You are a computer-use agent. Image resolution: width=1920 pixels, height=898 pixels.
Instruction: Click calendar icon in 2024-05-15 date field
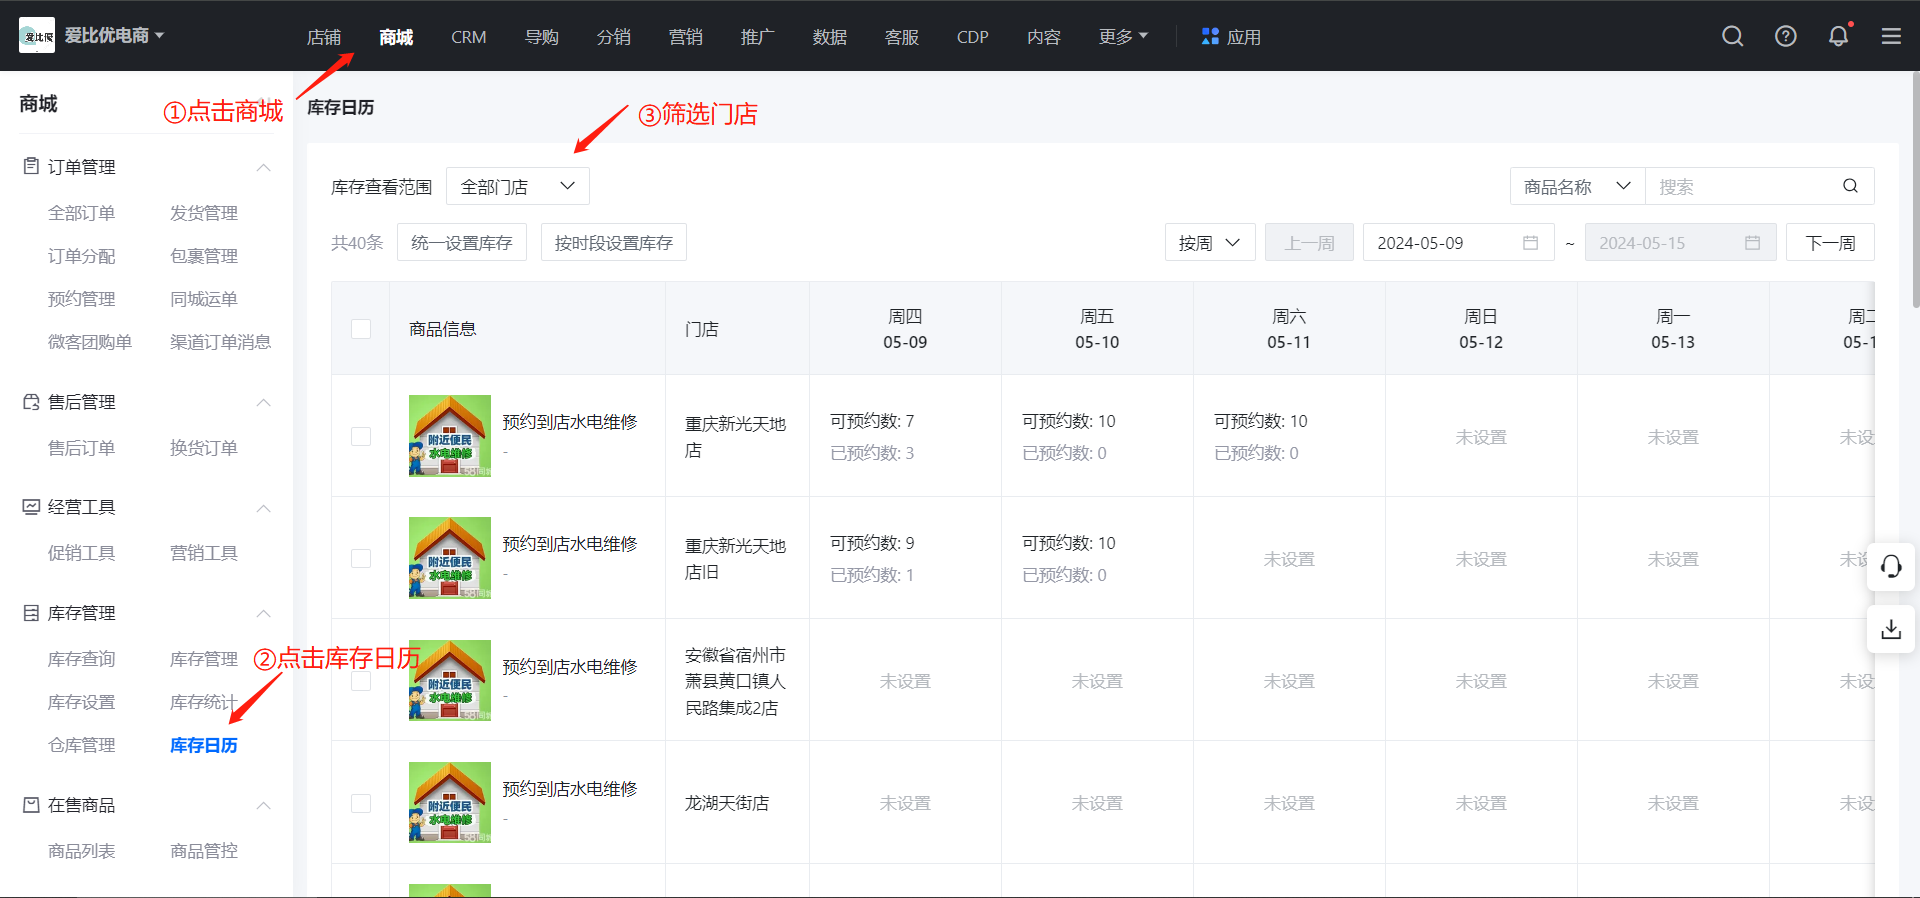pyautogui.click(x=1752, y=243)
